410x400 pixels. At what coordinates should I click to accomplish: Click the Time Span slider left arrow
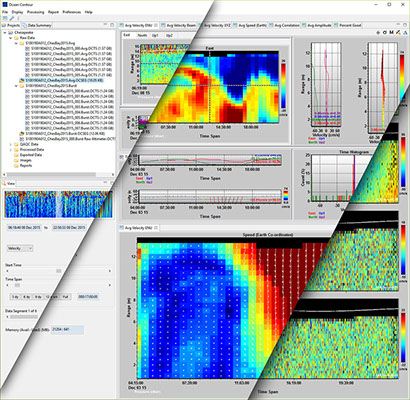[x=6, y=285]
